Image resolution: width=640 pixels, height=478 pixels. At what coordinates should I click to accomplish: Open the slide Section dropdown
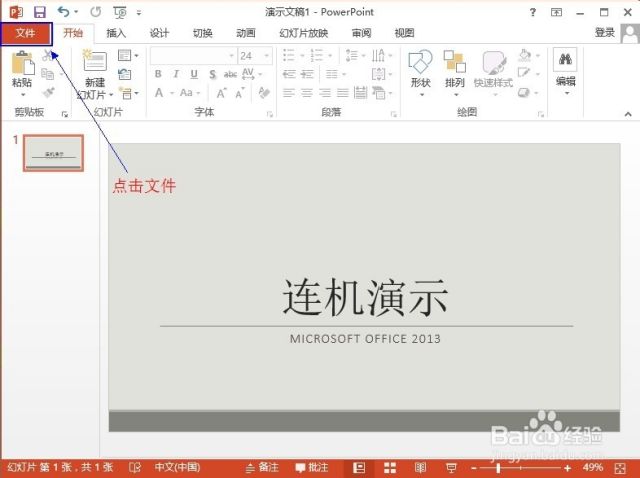(128, 93)
